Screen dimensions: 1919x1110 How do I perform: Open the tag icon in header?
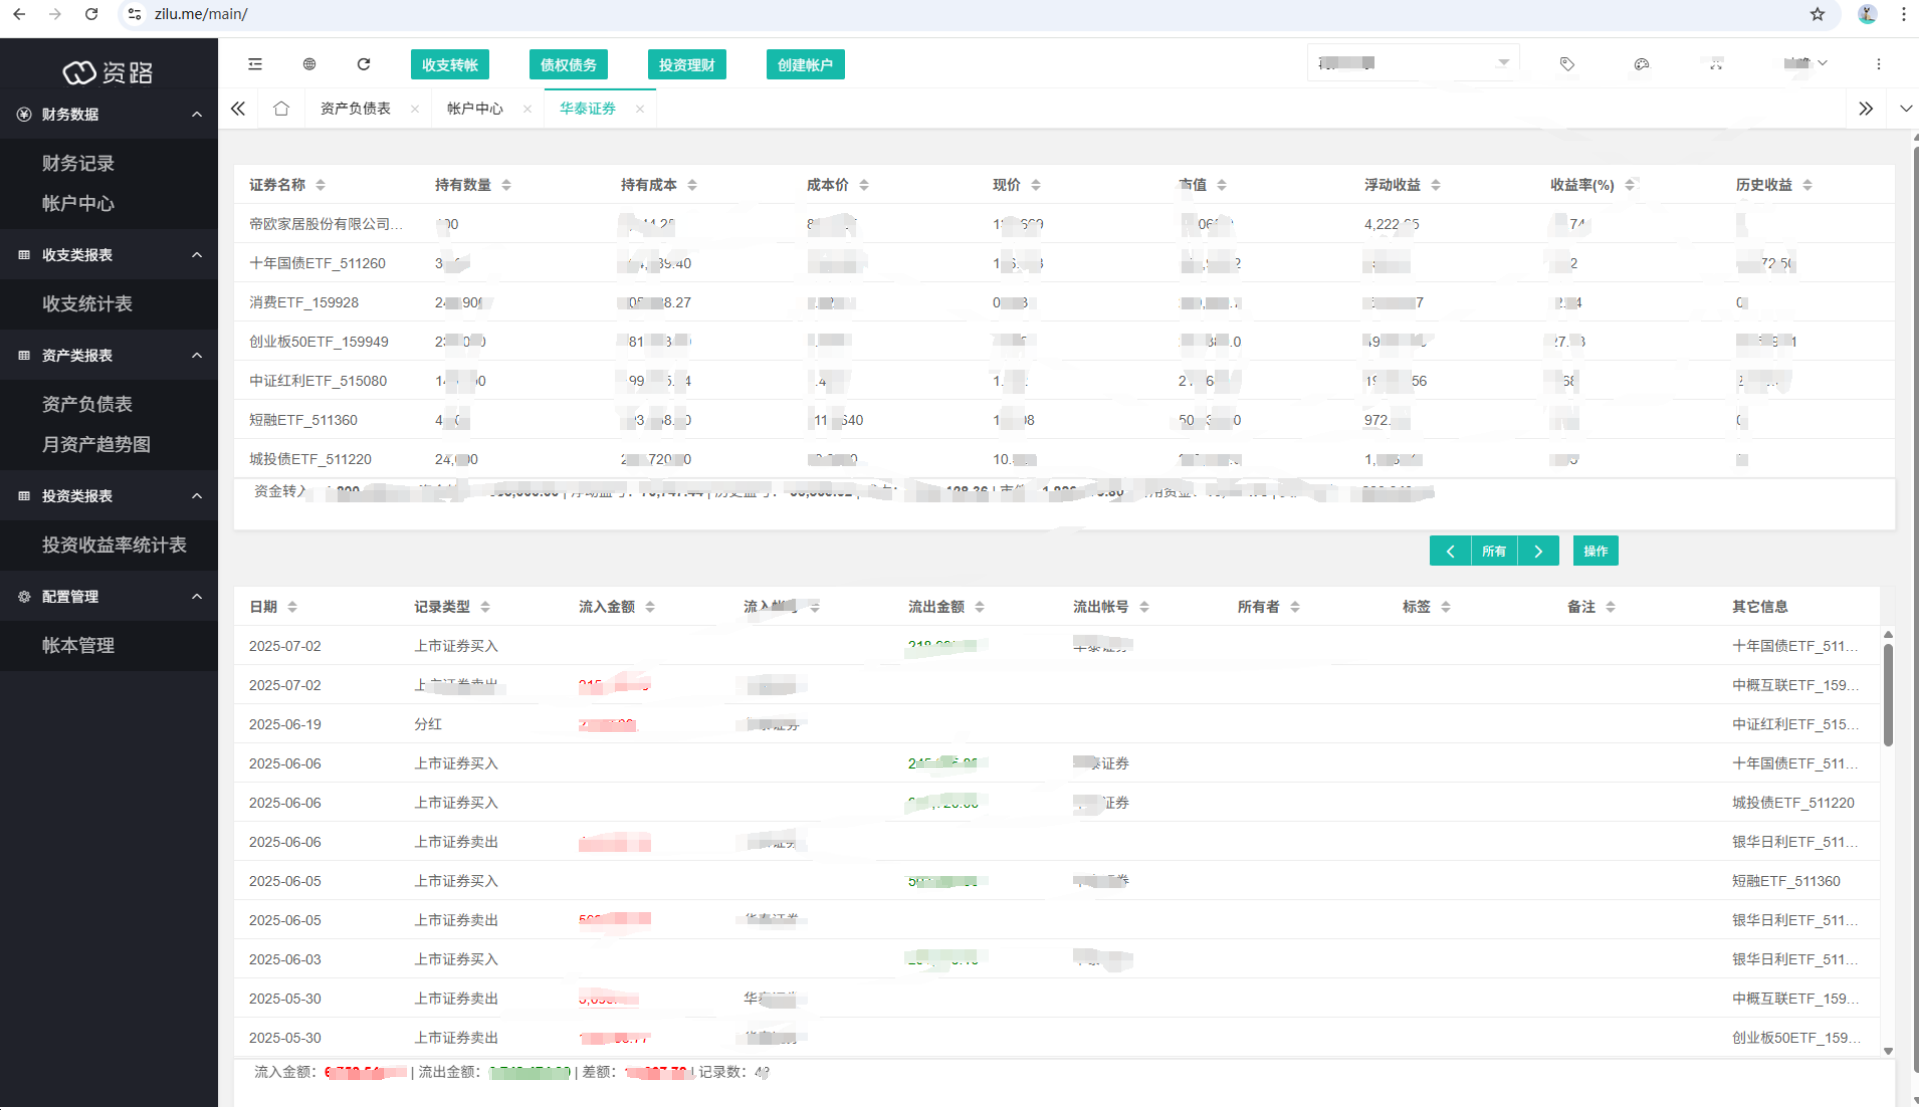click(1567, 64)
